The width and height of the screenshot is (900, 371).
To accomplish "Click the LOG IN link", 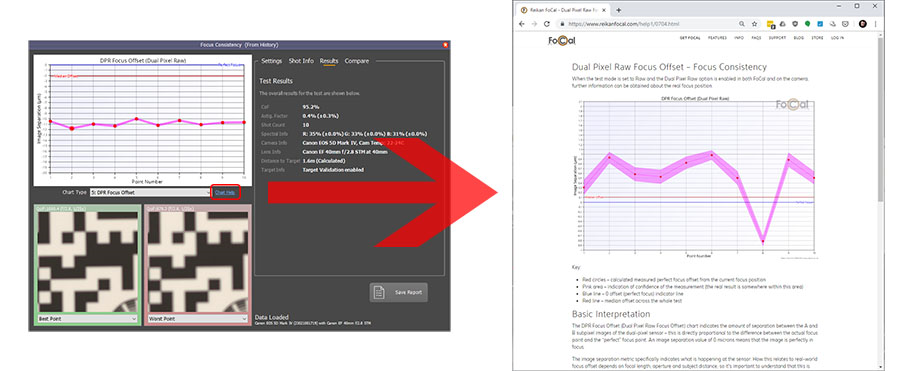I will click(x=837, y=38).
